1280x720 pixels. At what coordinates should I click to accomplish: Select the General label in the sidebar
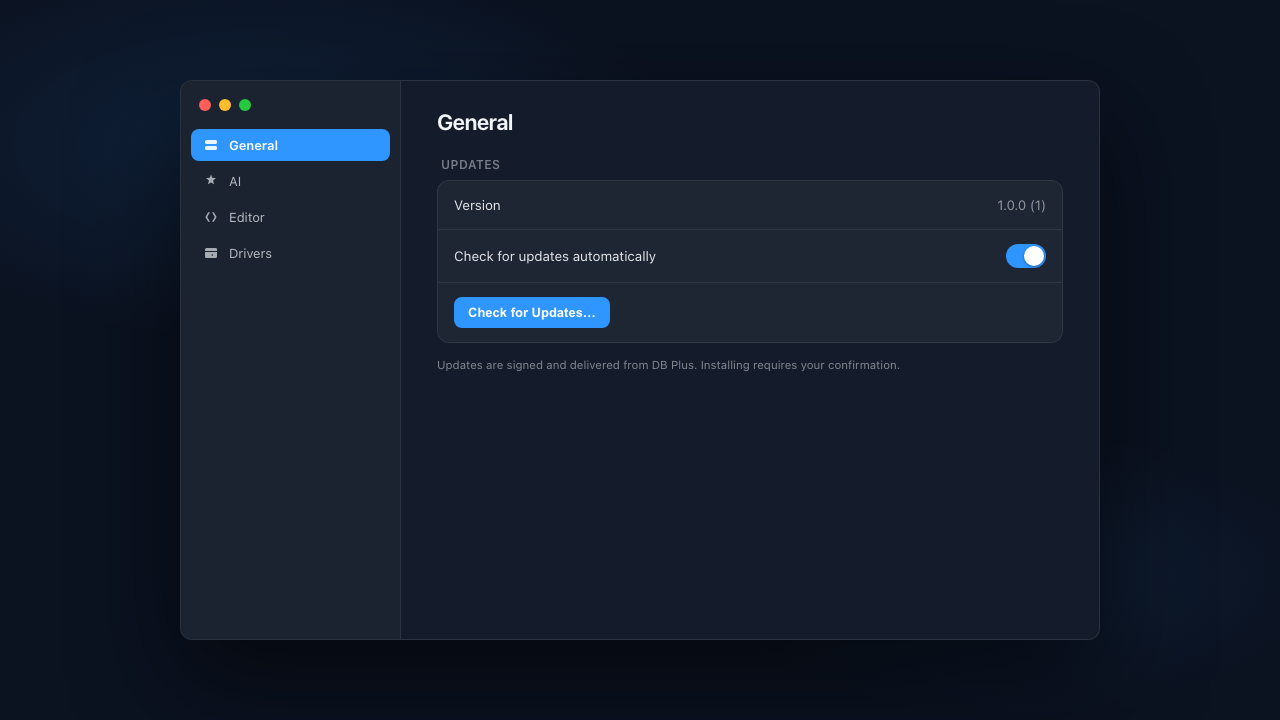(x=253, y=145)
